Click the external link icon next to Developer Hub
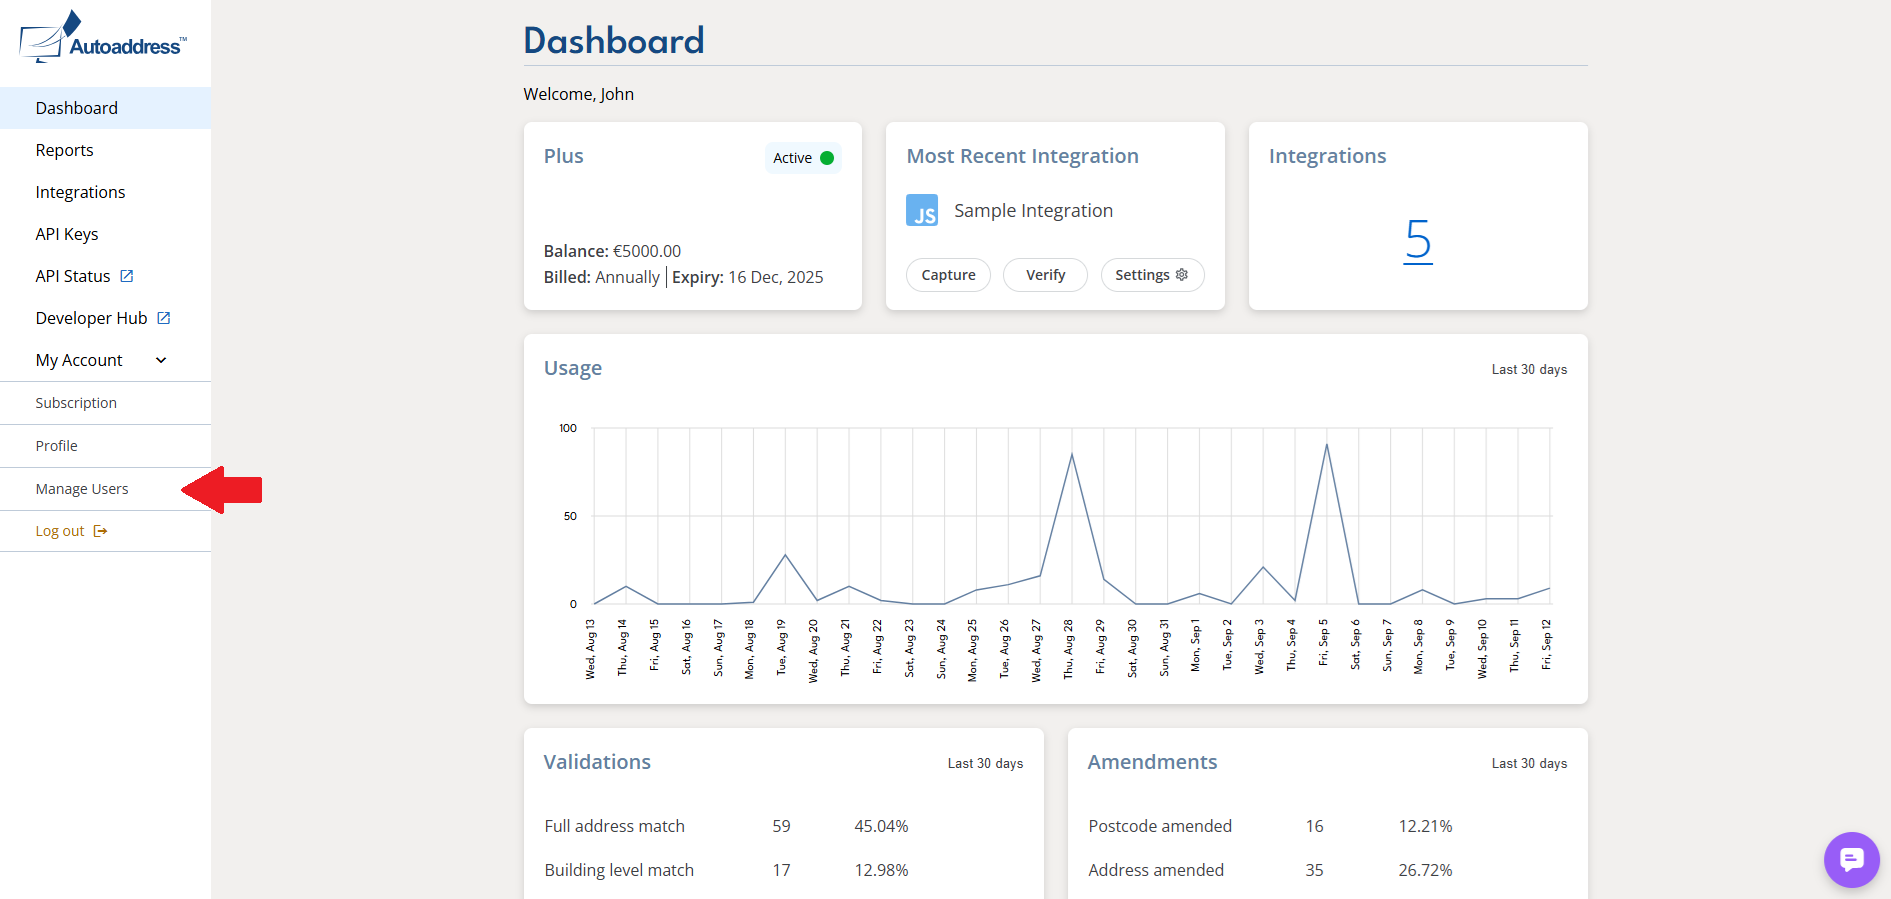 tap(164, 318)
